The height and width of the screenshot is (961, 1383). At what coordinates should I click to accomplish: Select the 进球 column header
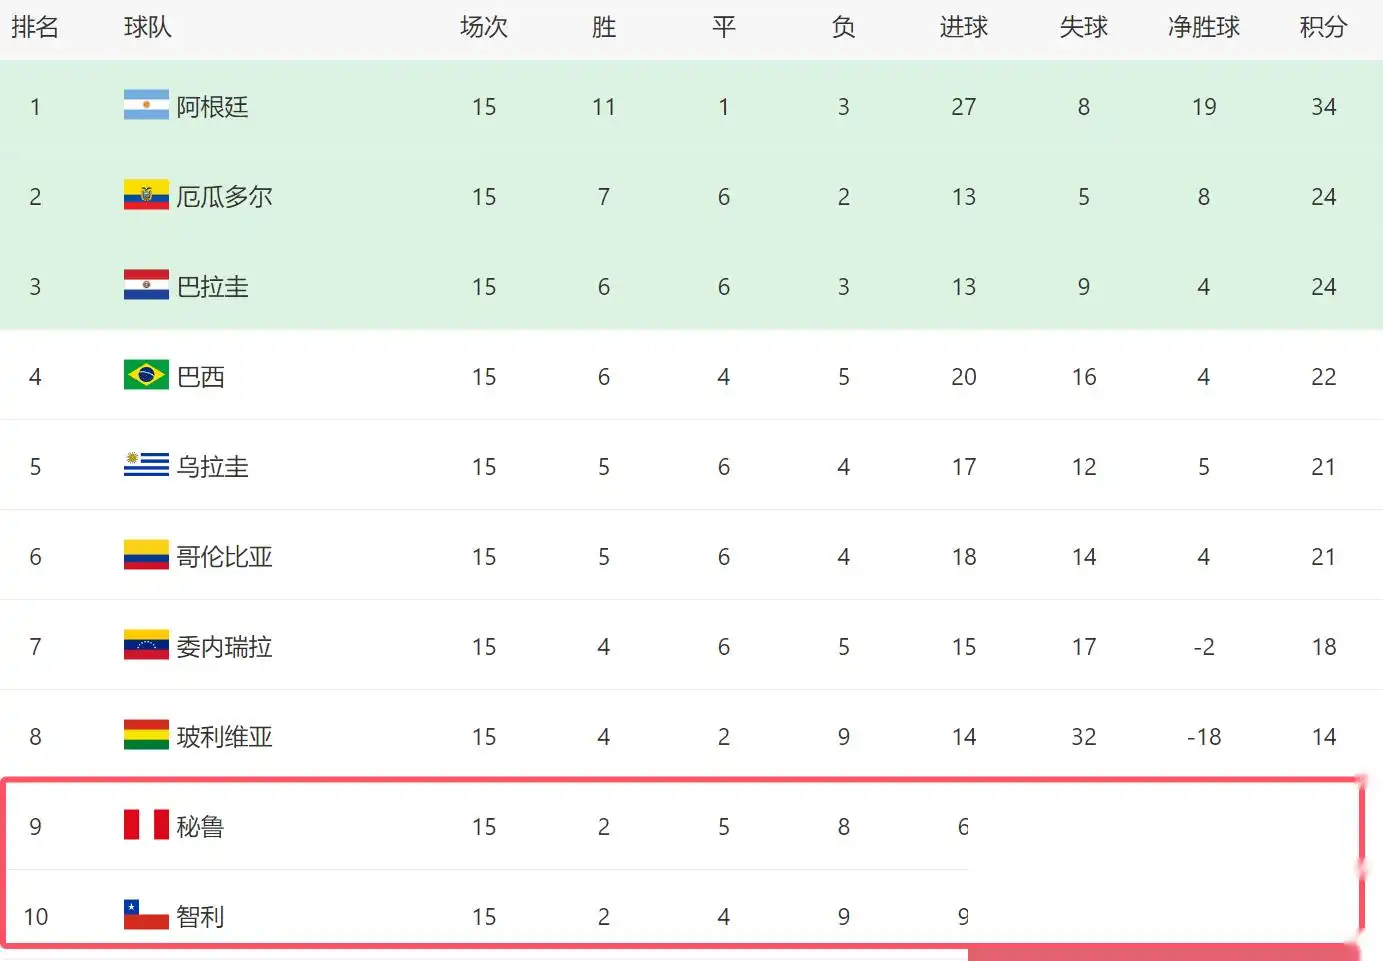tap(964, 27)
